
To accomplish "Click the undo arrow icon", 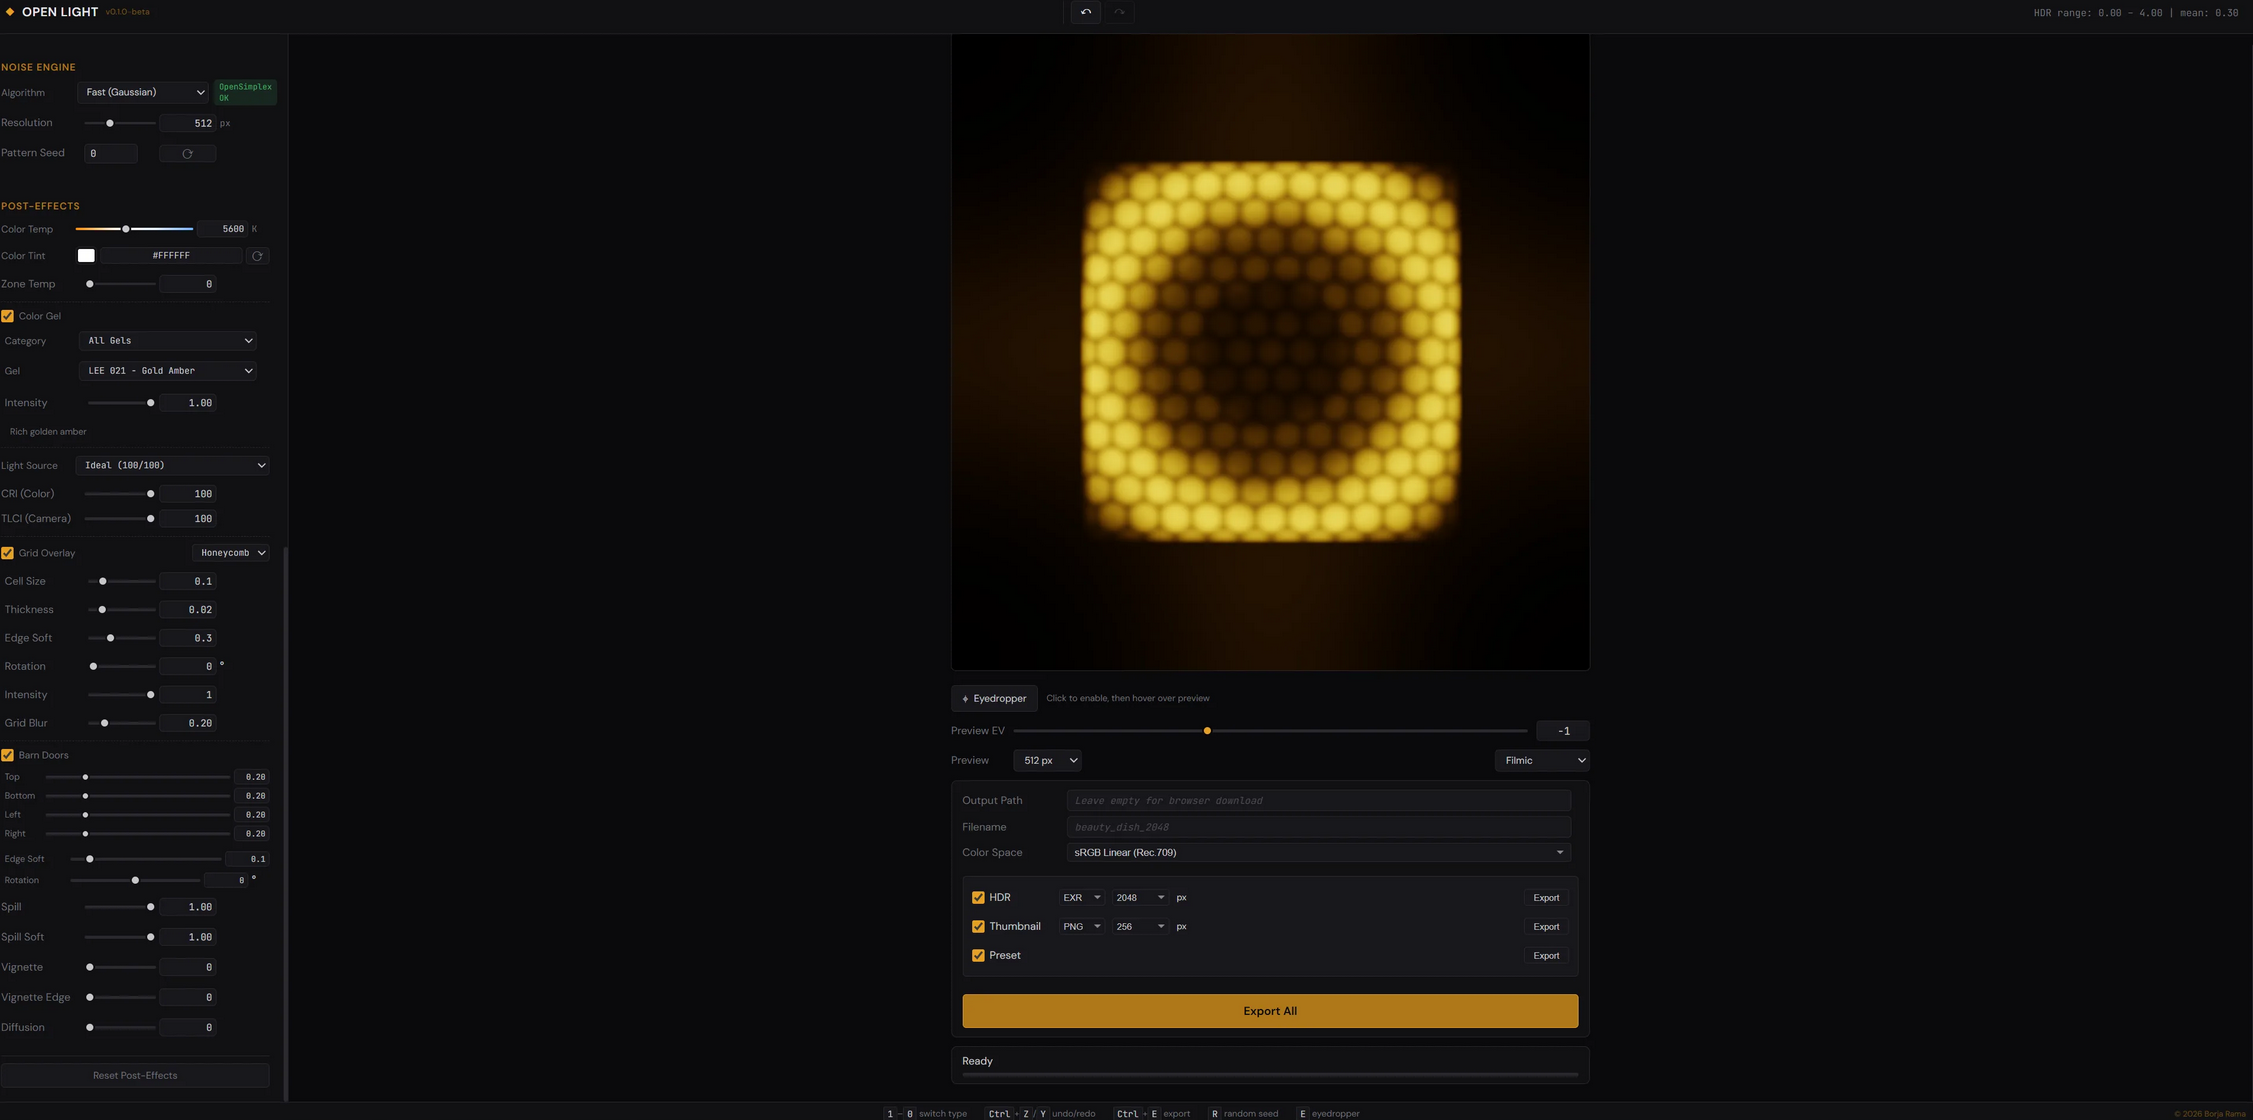I will point(1085,12).
